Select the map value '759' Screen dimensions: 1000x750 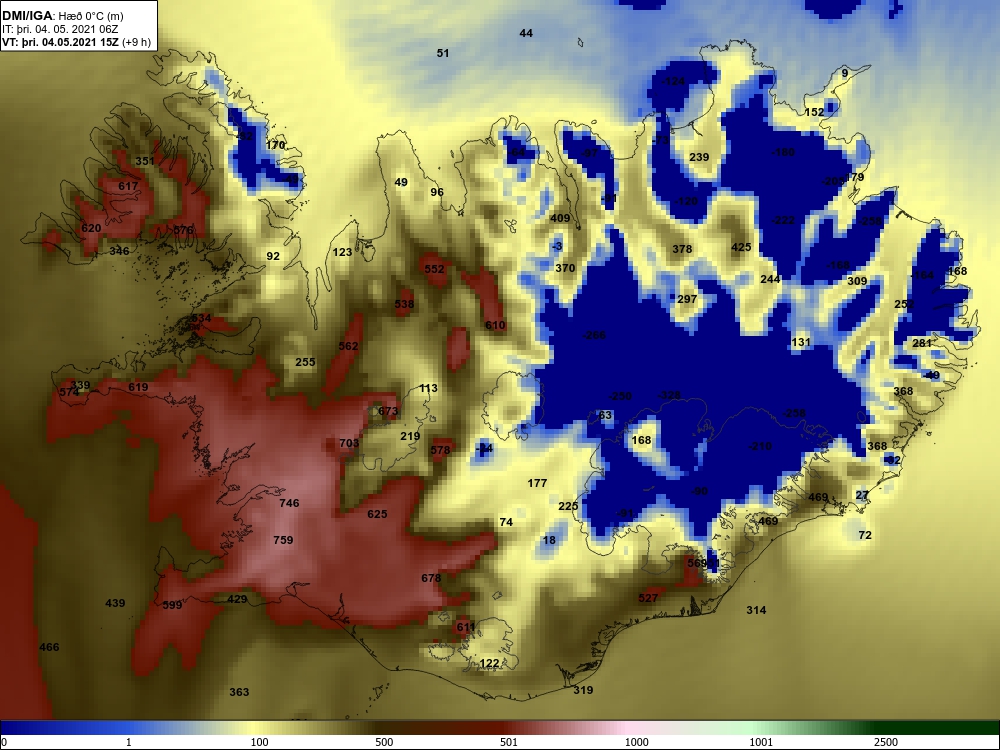pyautogui.click(x=283, y=540)
